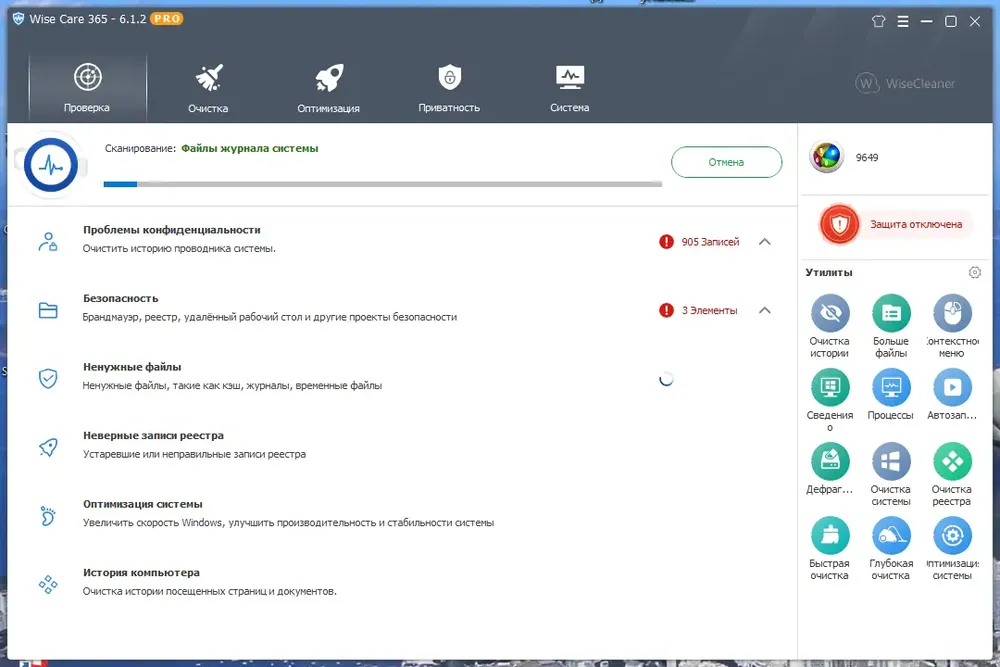Click the WiseCleaner logo link
Image resolution: width=1000 pixels, height=667 pixels.
906,84
